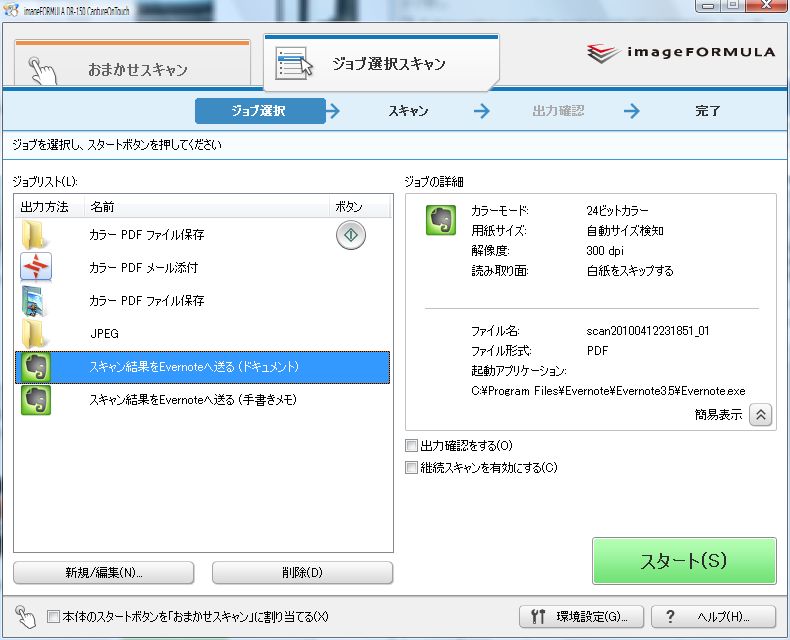The width and height of the screenshot is (790, 640).
Task: Select the ジョブ選択スキャン tab
Action: 381,63
